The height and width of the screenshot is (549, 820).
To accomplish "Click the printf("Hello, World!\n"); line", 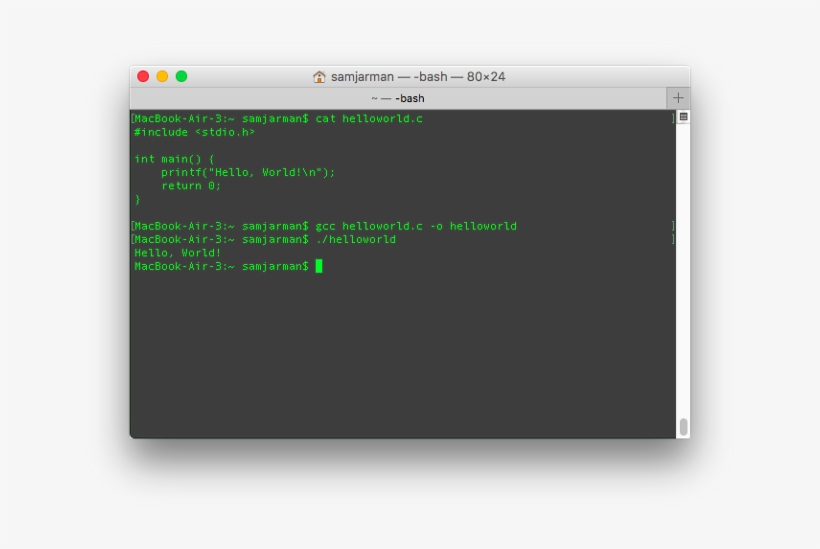I will [x=248, y=173].
